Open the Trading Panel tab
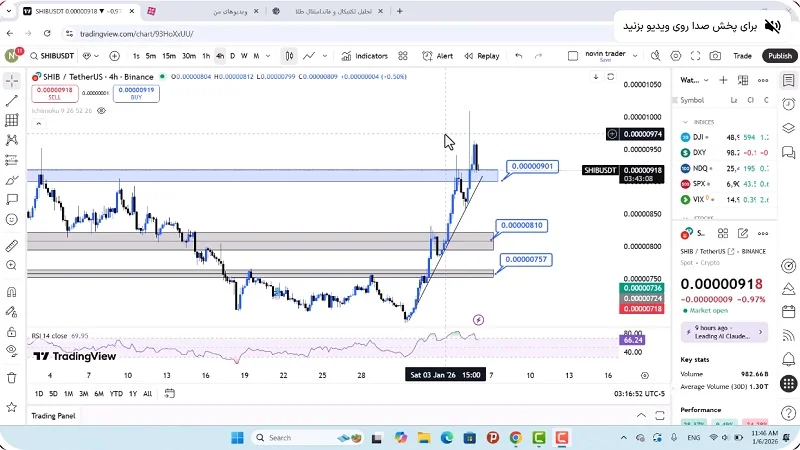Screen dimensions: 800x450 pos(53,415)
